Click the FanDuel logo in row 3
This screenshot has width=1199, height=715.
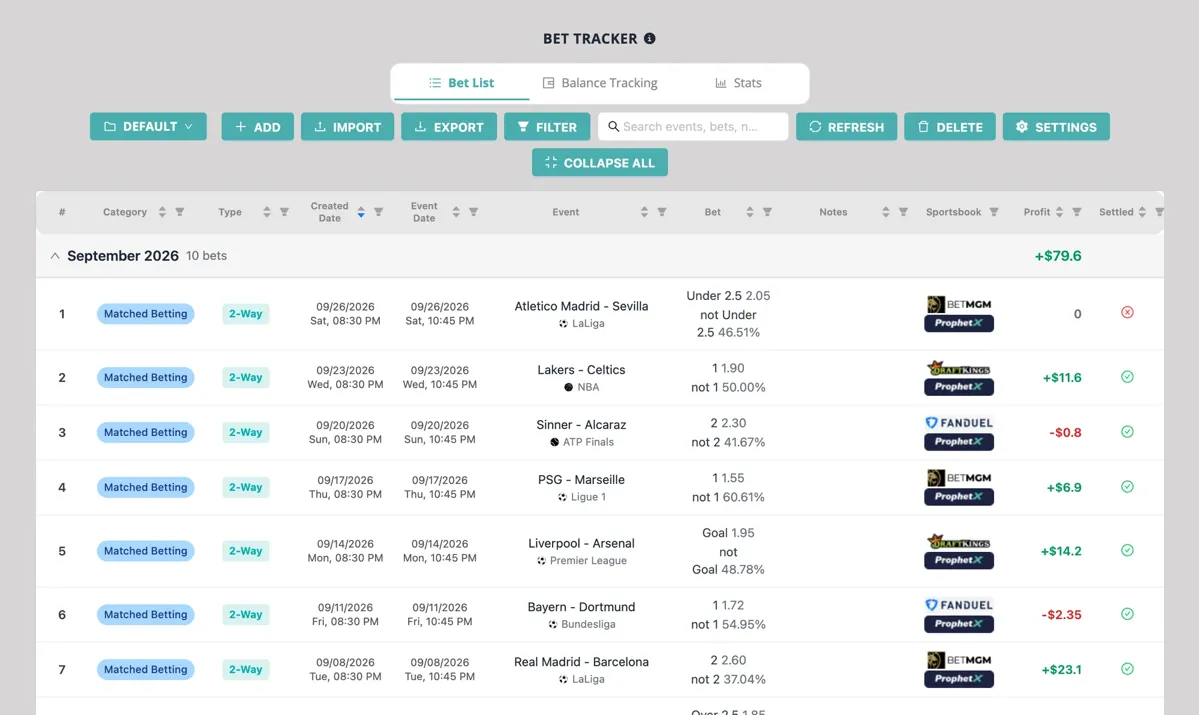click(959, 423)
